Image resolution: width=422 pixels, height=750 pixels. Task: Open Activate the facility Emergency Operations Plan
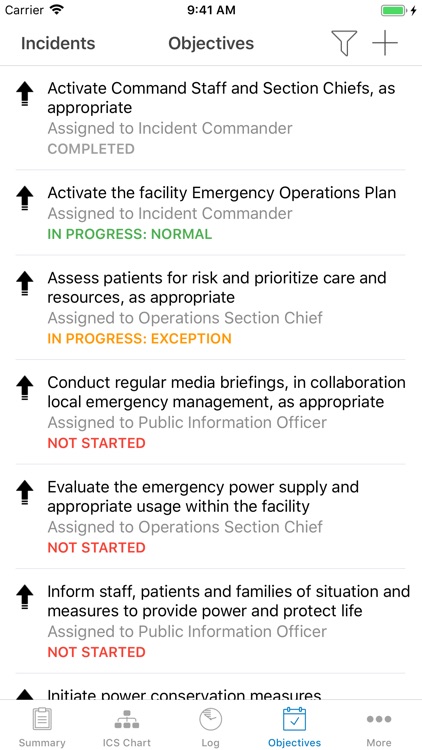211,212
